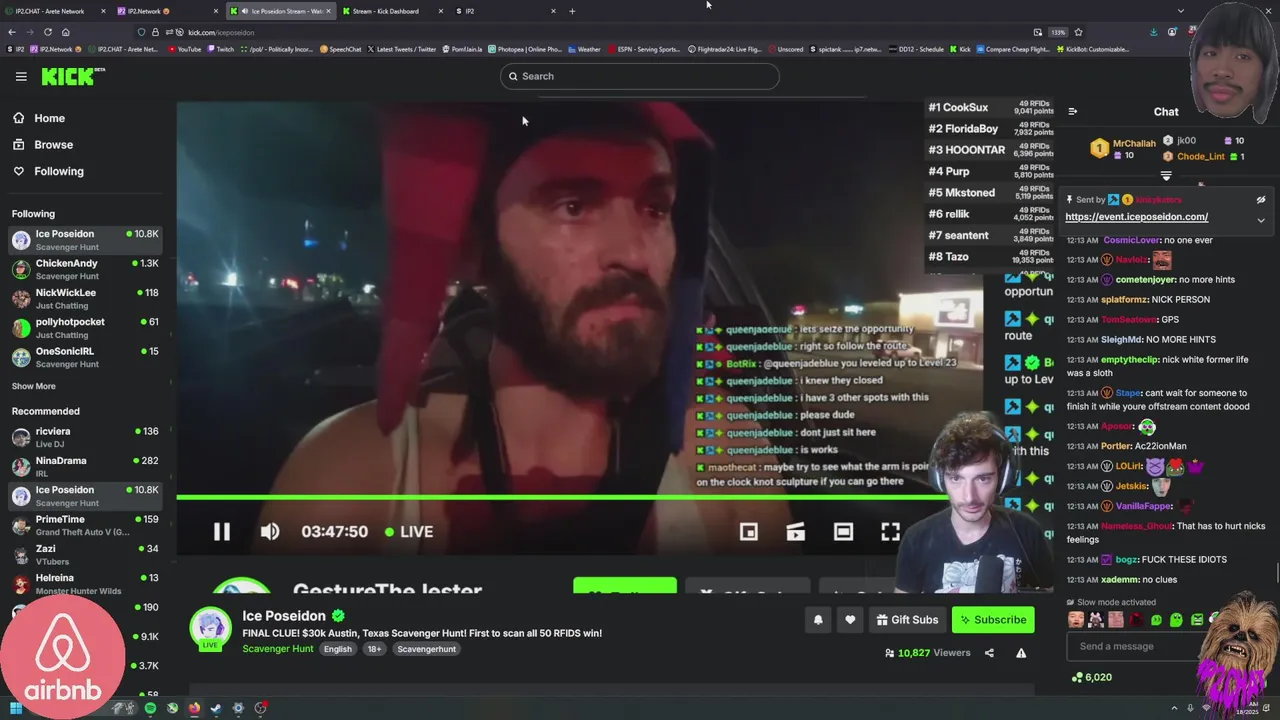1280x720 pixels.
Task: Click the green KICK logo
Action: [72, 76]
